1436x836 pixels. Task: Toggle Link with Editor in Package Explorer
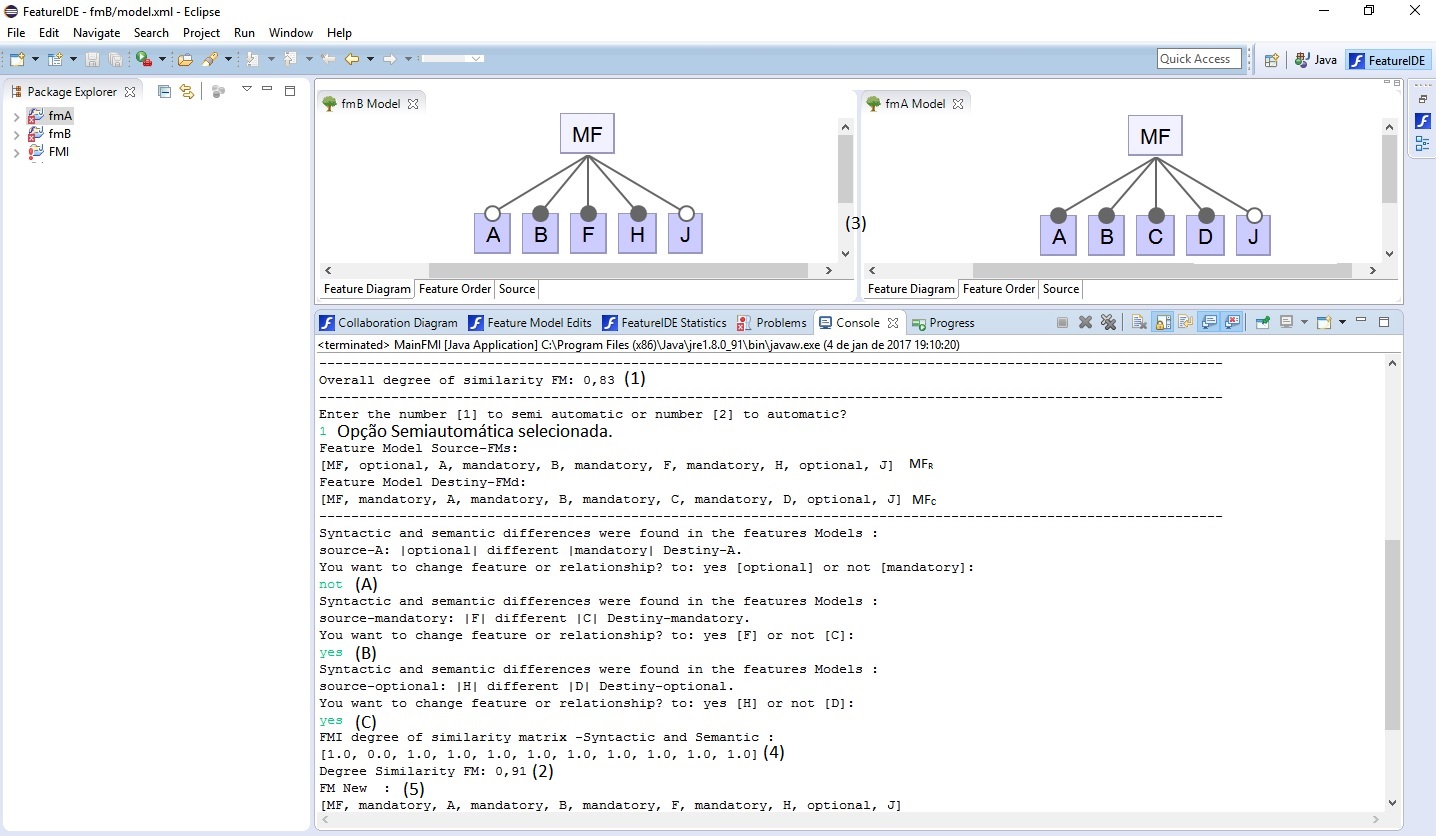tap(186, 91)
